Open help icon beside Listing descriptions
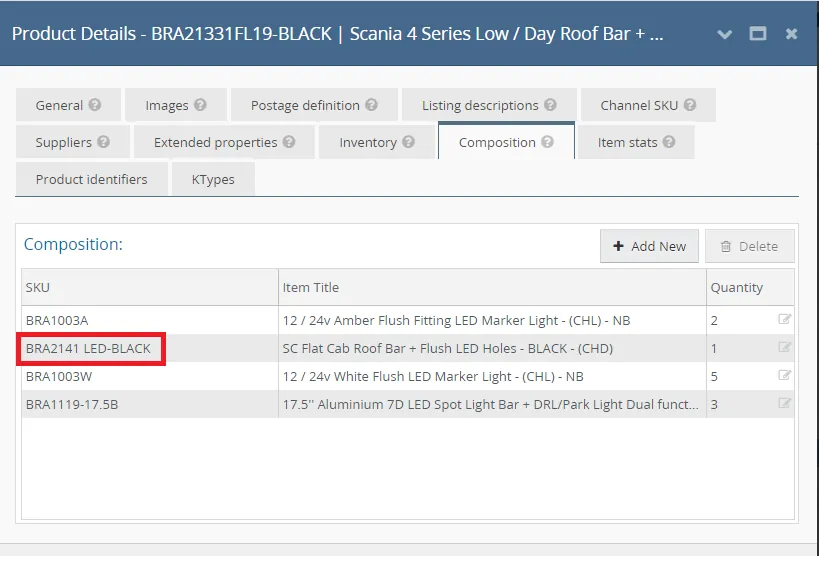Viewport: 819px width, 577px height. tap(550, 105)
